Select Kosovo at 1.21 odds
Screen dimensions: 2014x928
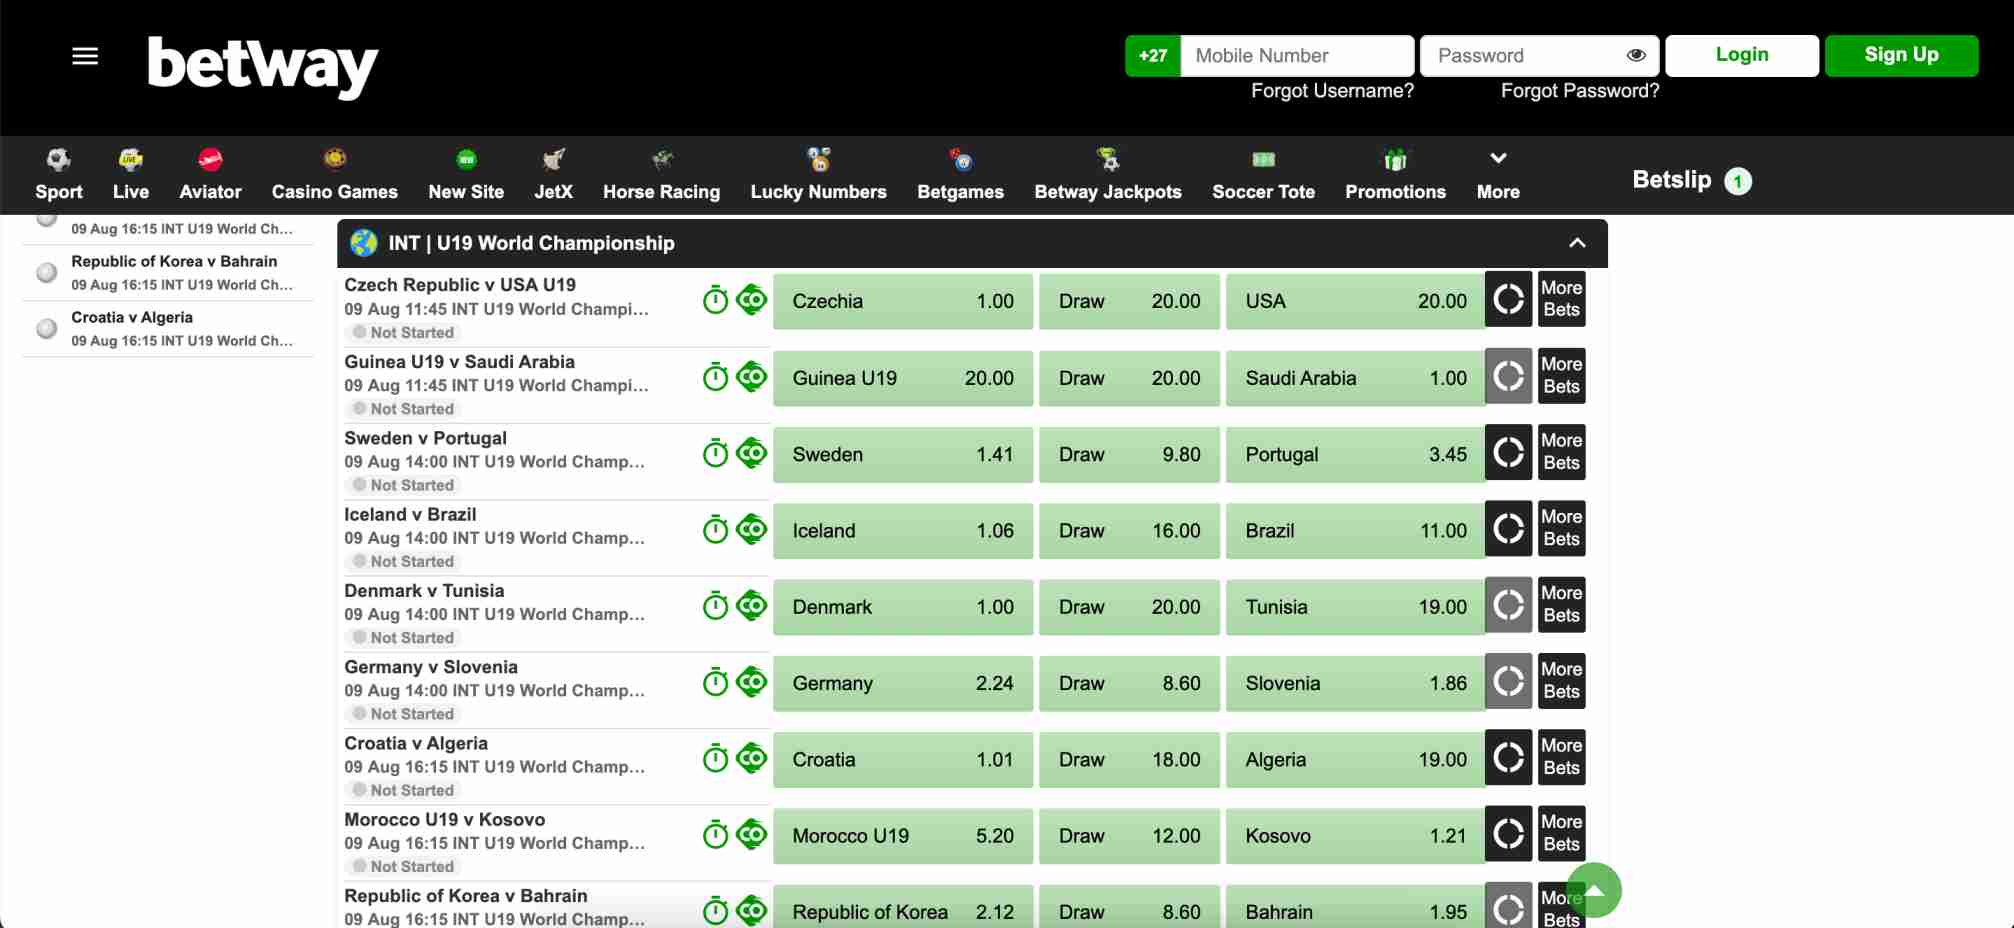tap(1355, 836)
